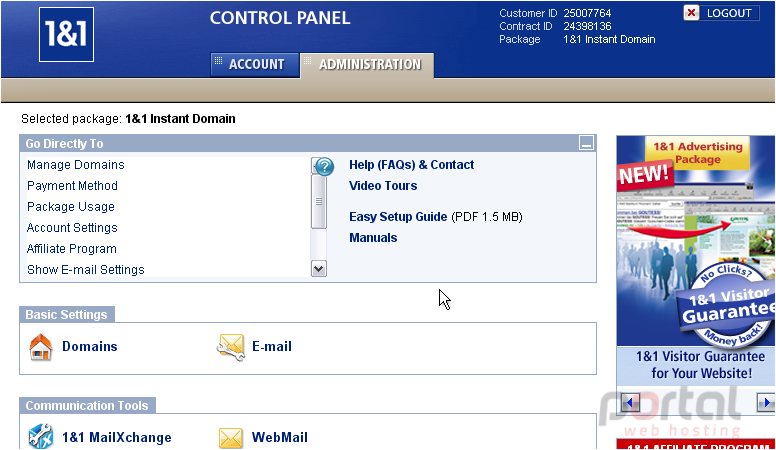Screen dimensions: 776x450
Task: Open Show E-mail Settings link
Action: coord(86,270)
